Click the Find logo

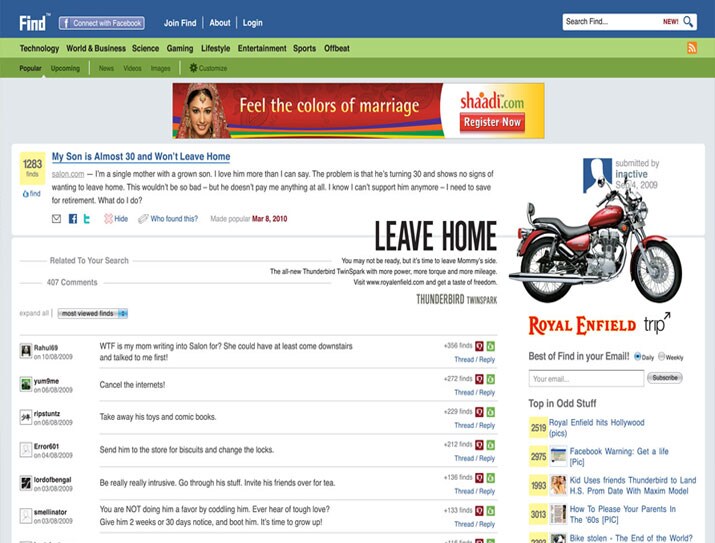pyautogui.click(x=33, y=22)
